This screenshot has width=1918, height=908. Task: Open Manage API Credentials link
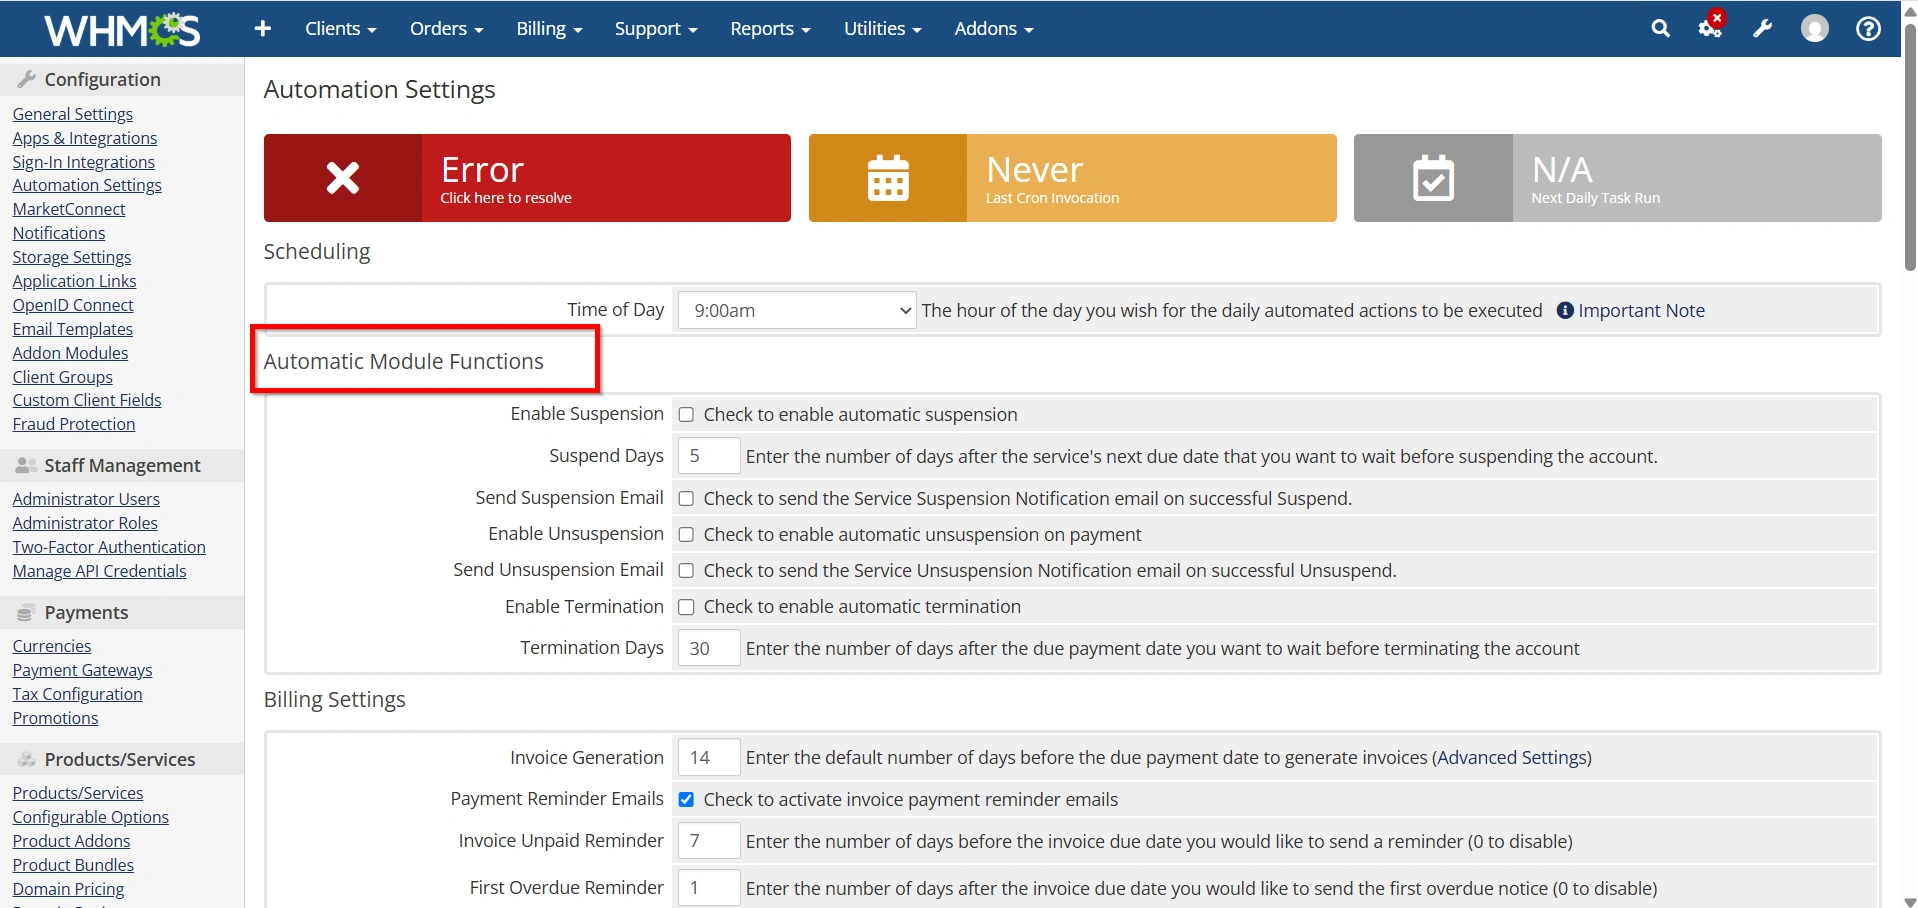point(100,571)
